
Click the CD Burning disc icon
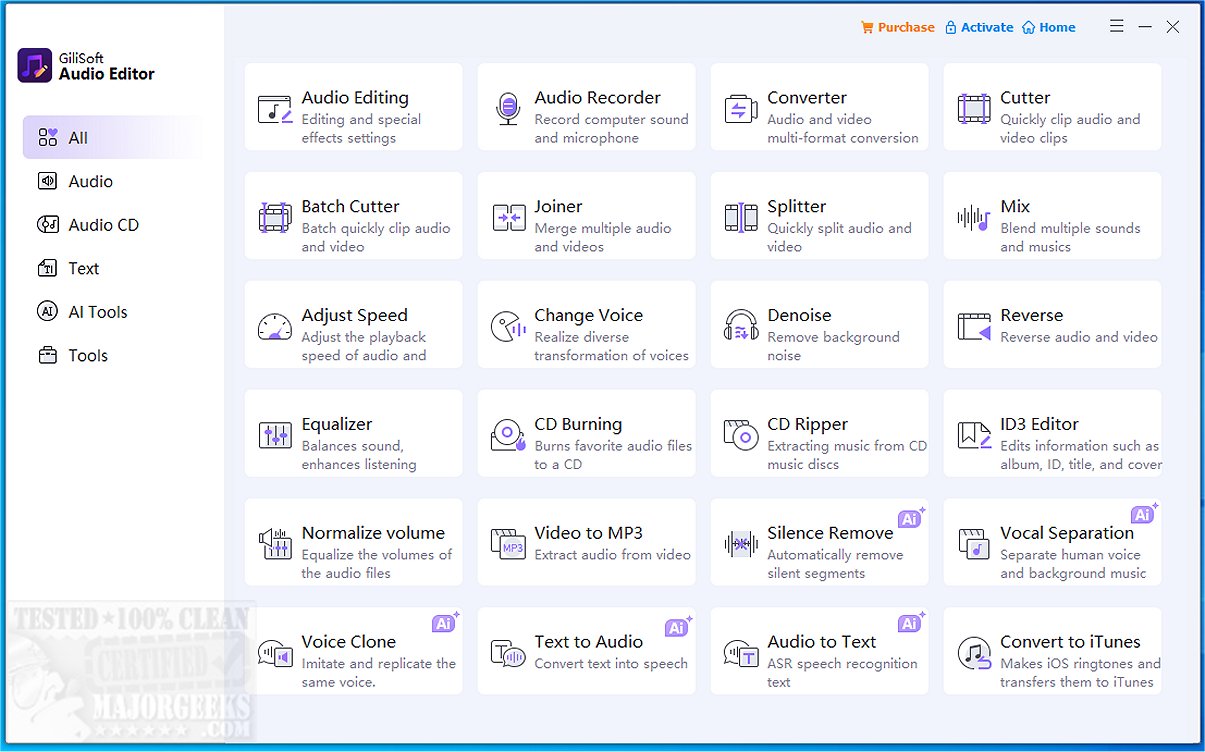[x=508, y=435]
